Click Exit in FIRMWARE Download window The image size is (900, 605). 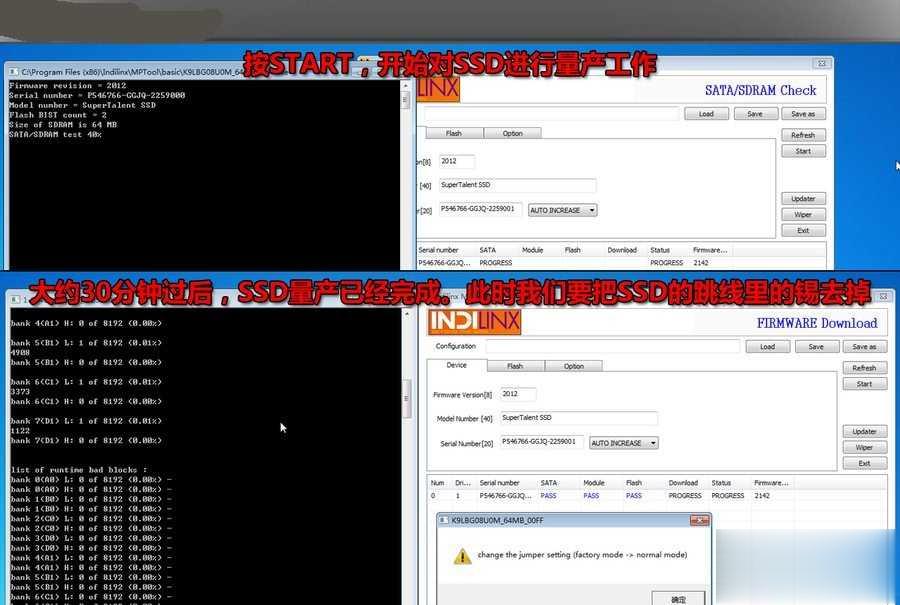tap(864, 463)
